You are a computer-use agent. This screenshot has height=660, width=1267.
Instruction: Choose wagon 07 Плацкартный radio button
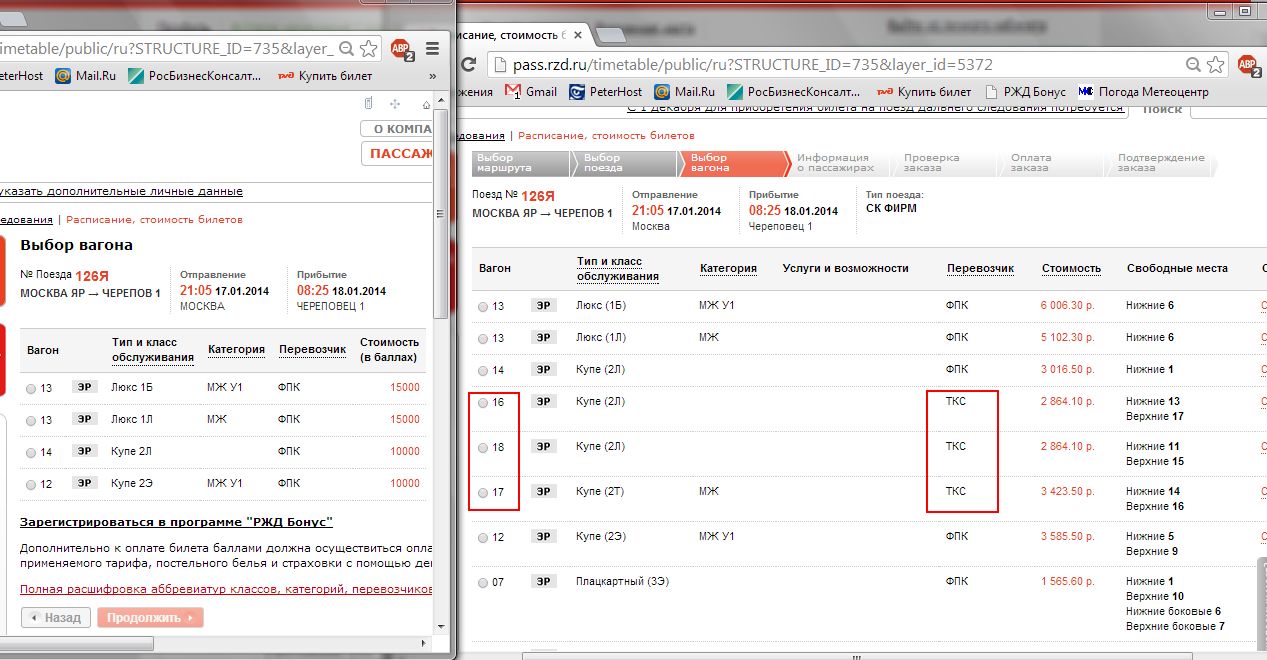coord(483,583)
